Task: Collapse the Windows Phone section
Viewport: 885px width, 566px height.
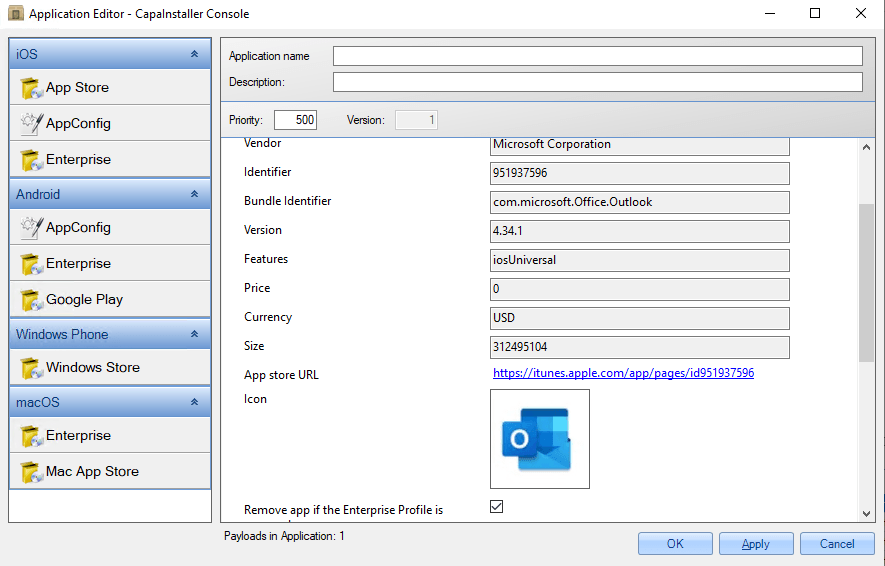Action: pos(194,334)
